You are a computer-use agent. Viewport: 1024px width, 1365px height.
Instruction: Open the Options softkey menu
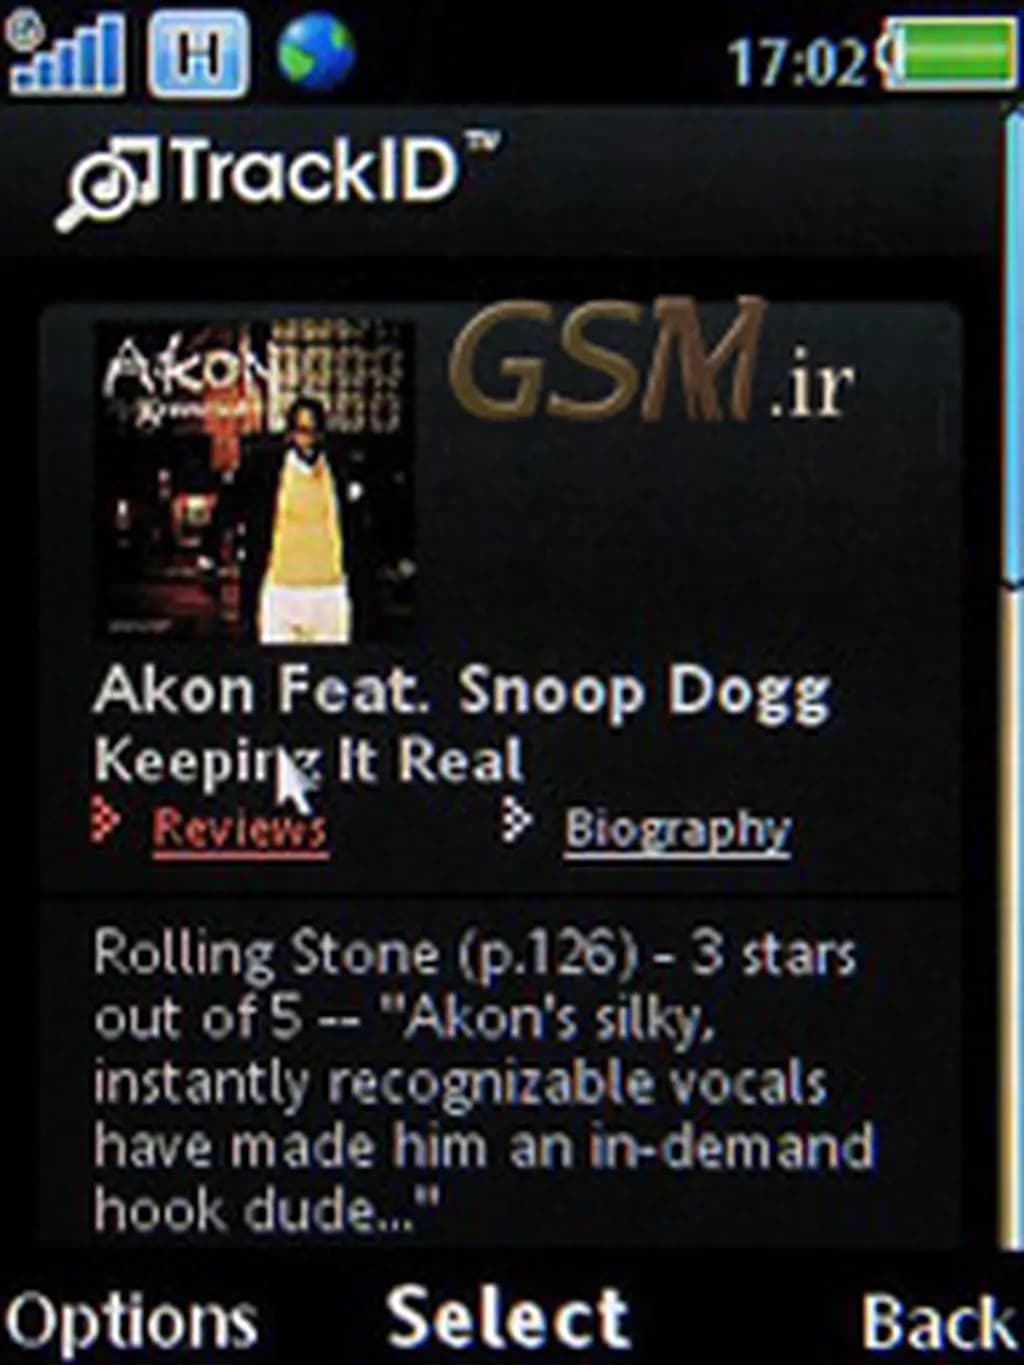coord(131,1320)
